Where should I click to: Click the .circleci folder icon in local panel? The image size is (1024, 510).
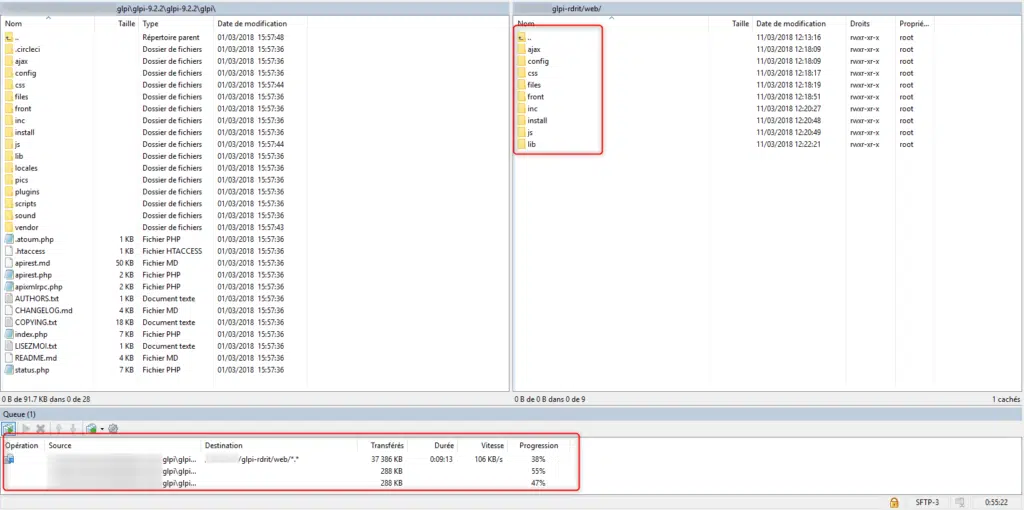click(x=8, y=49)
